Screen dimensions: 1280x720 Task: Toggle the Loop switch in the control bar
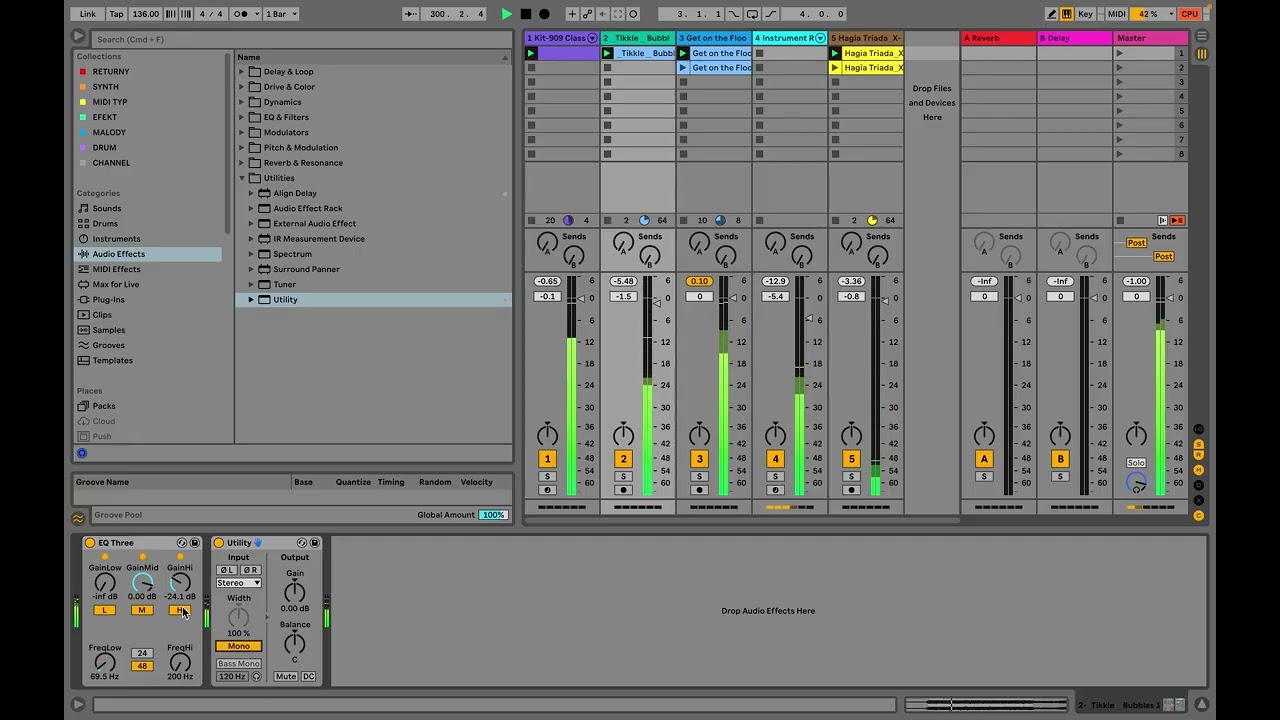click(752, 14)
